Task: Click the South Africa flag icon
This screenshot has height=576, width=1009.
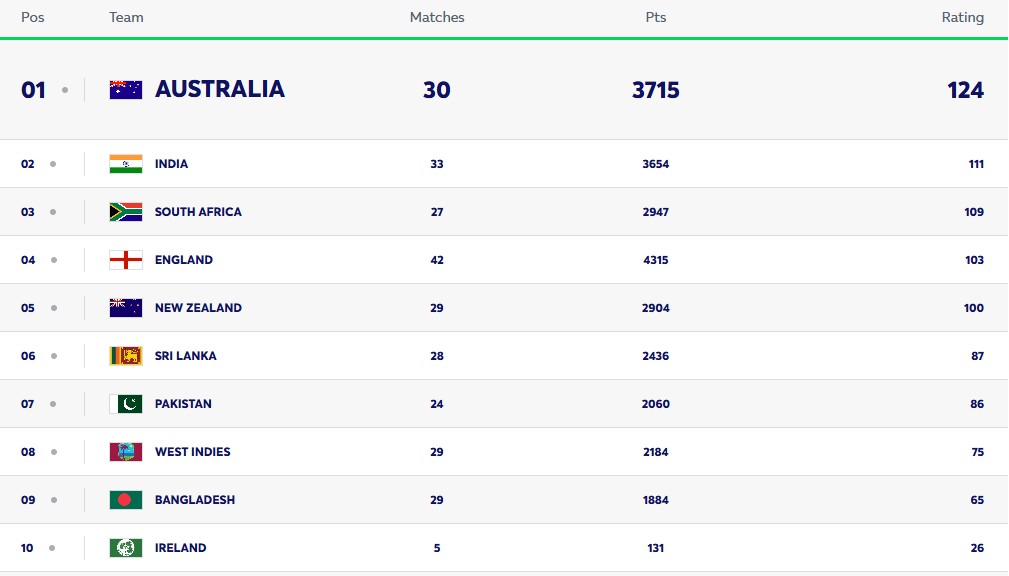Action: pyautogui.click(x=126, y=212)
